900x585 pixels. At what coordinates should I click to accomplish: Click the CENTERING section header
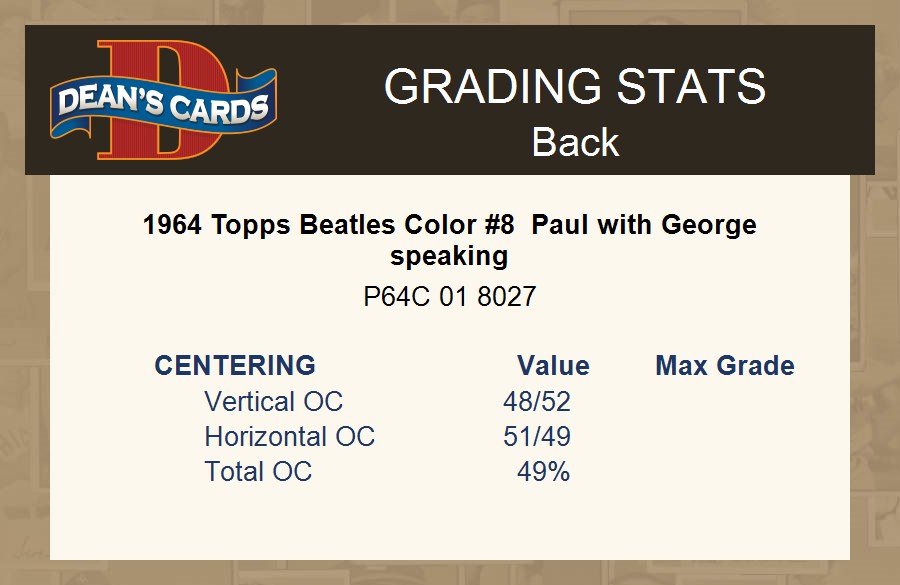pyautogui.click(x=235, y=365)
